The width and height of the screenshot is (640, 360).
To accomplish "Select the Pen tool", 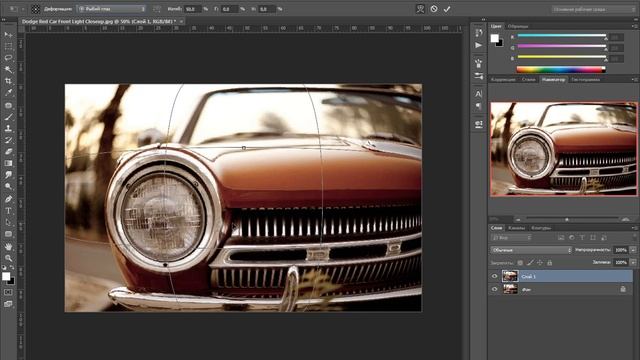I will (8, 199).
